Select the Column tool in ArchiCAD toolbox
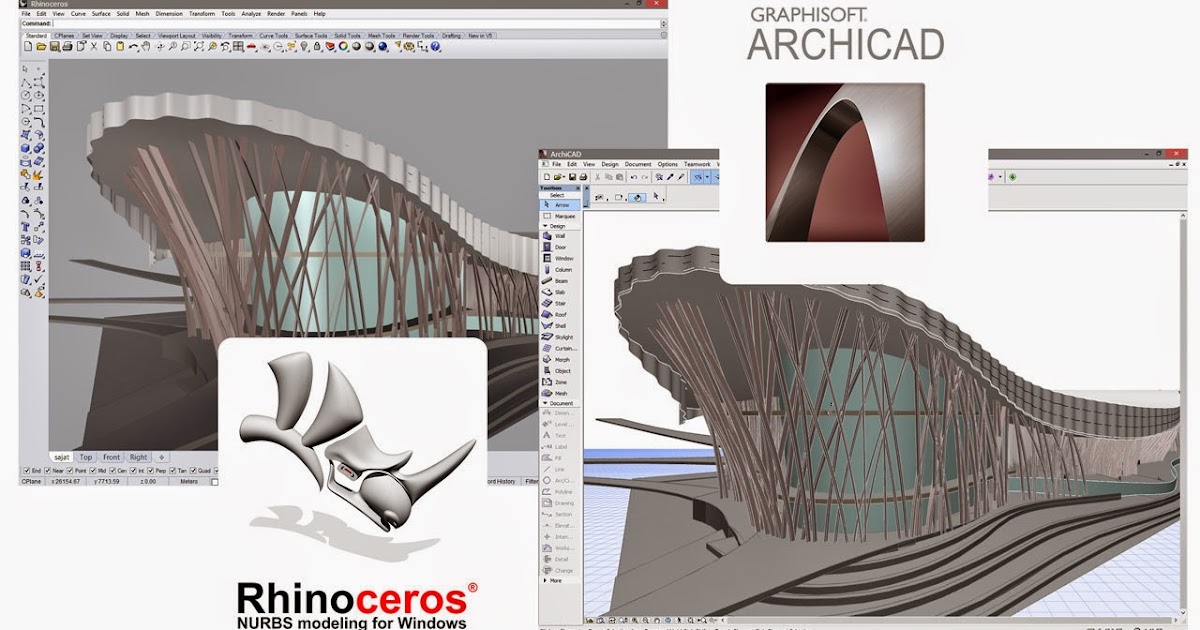The width and height of the screenshot is (1200, 630). [561, 270]
